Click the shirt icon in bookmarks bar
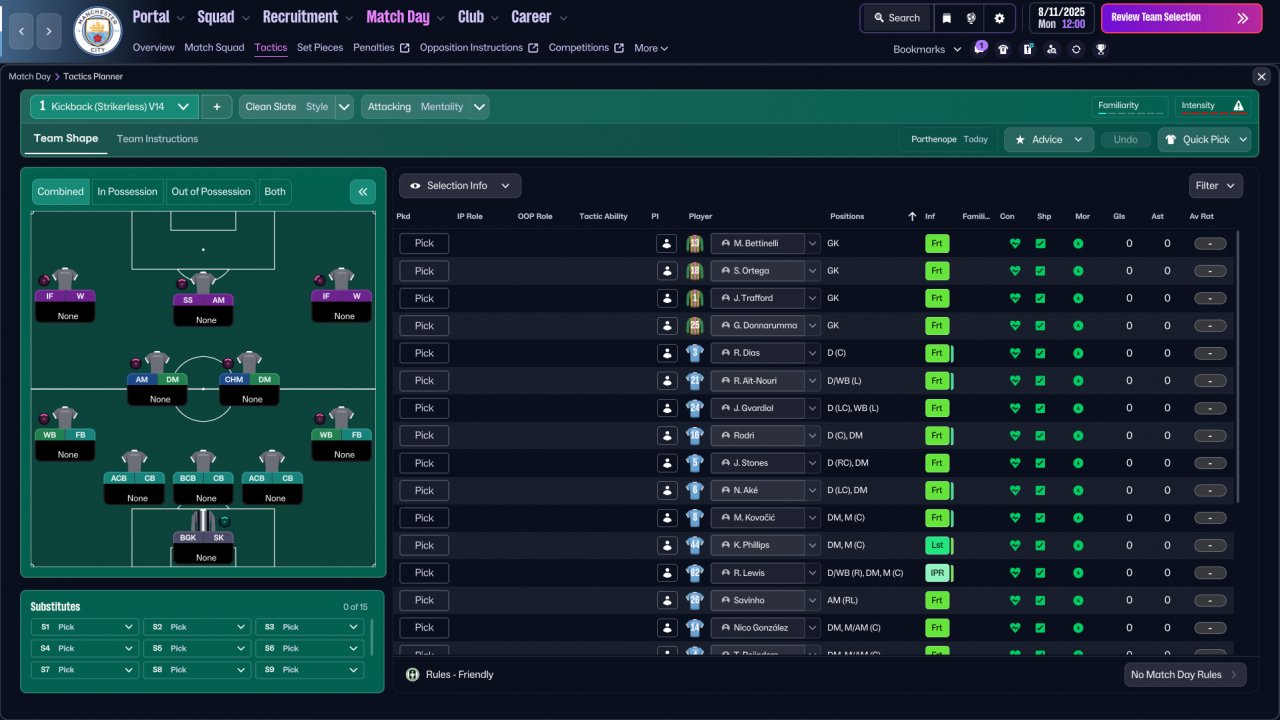Image resolution: width=1280 pixels, height=720 pixels. pyautogui.click(x=1003, y=49)
